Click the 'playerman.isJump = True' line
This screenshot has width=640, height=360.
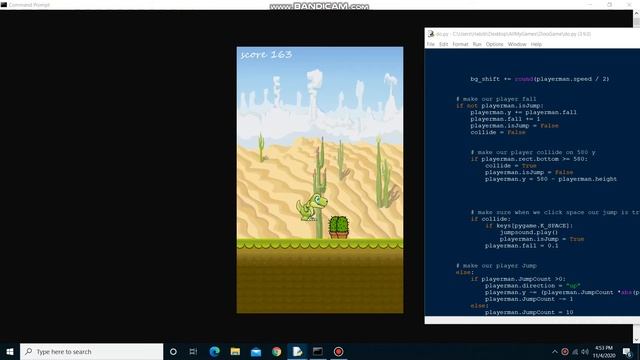(x=542, y=239)
